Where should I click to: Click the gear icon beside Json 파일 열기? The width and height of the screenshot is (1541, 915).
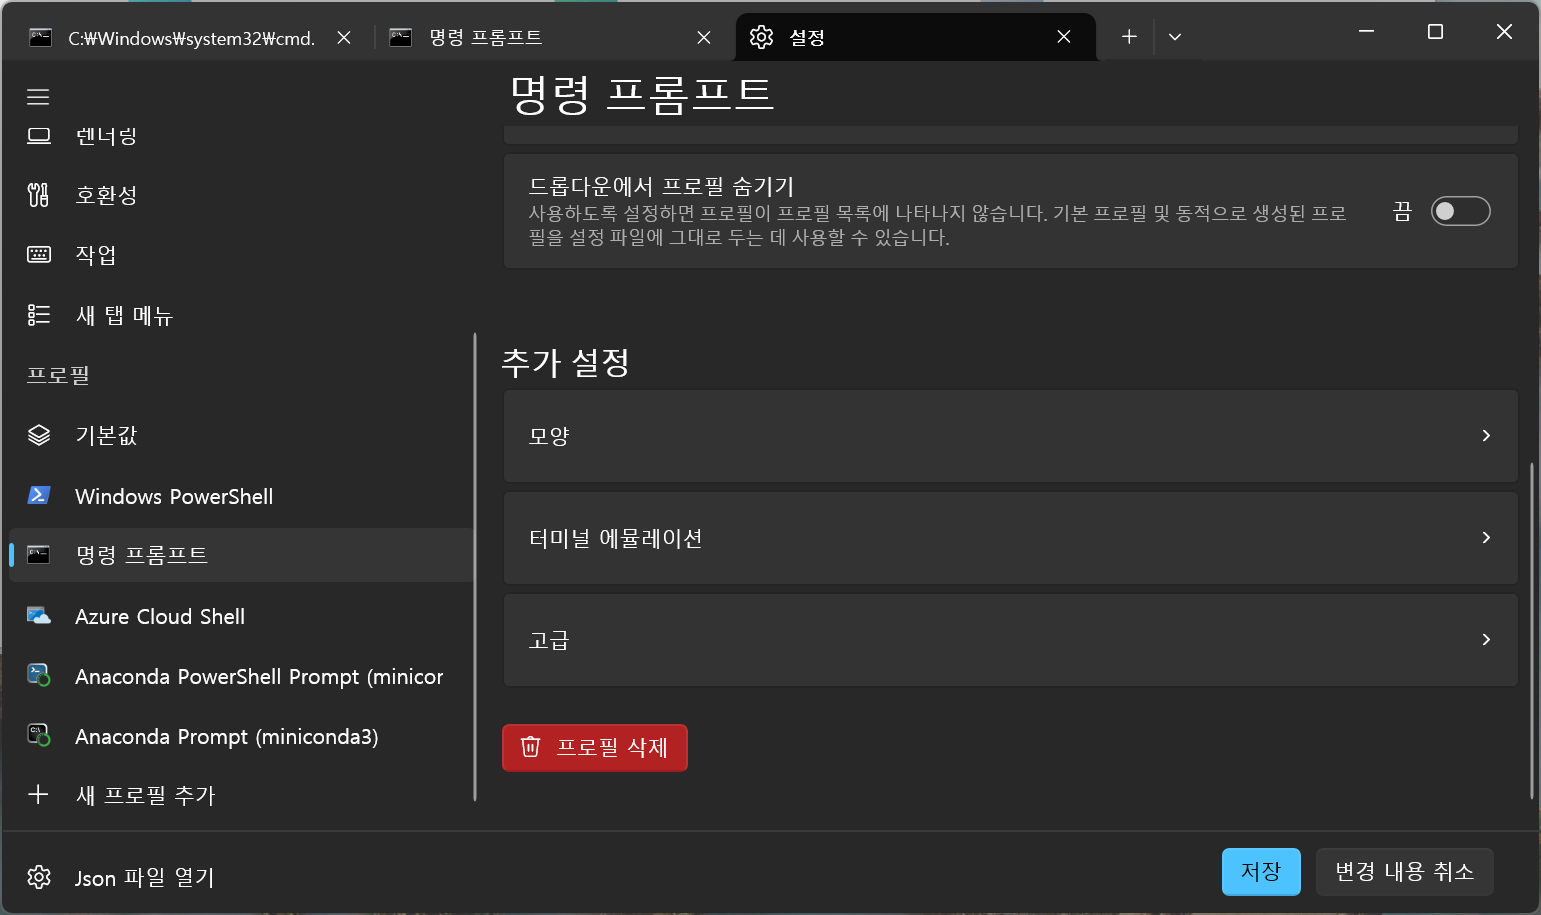[39, 877]
